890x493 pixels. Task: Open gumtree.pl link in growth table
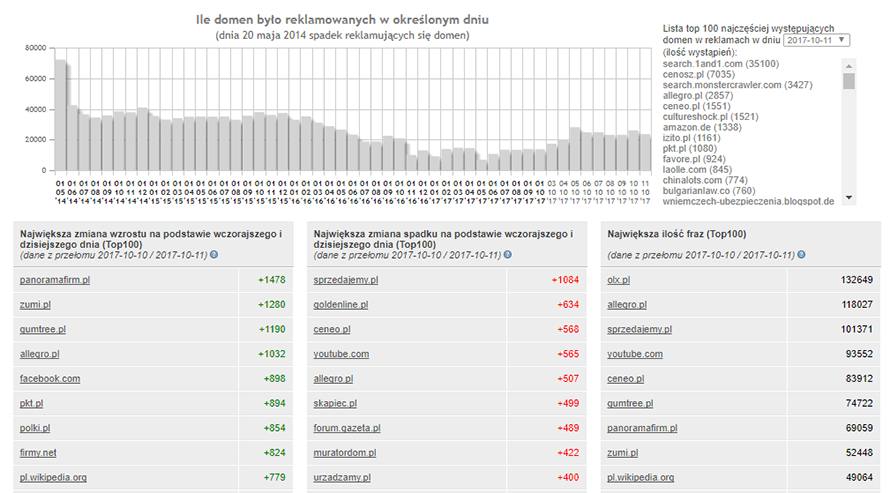click(x=43, y=329)
